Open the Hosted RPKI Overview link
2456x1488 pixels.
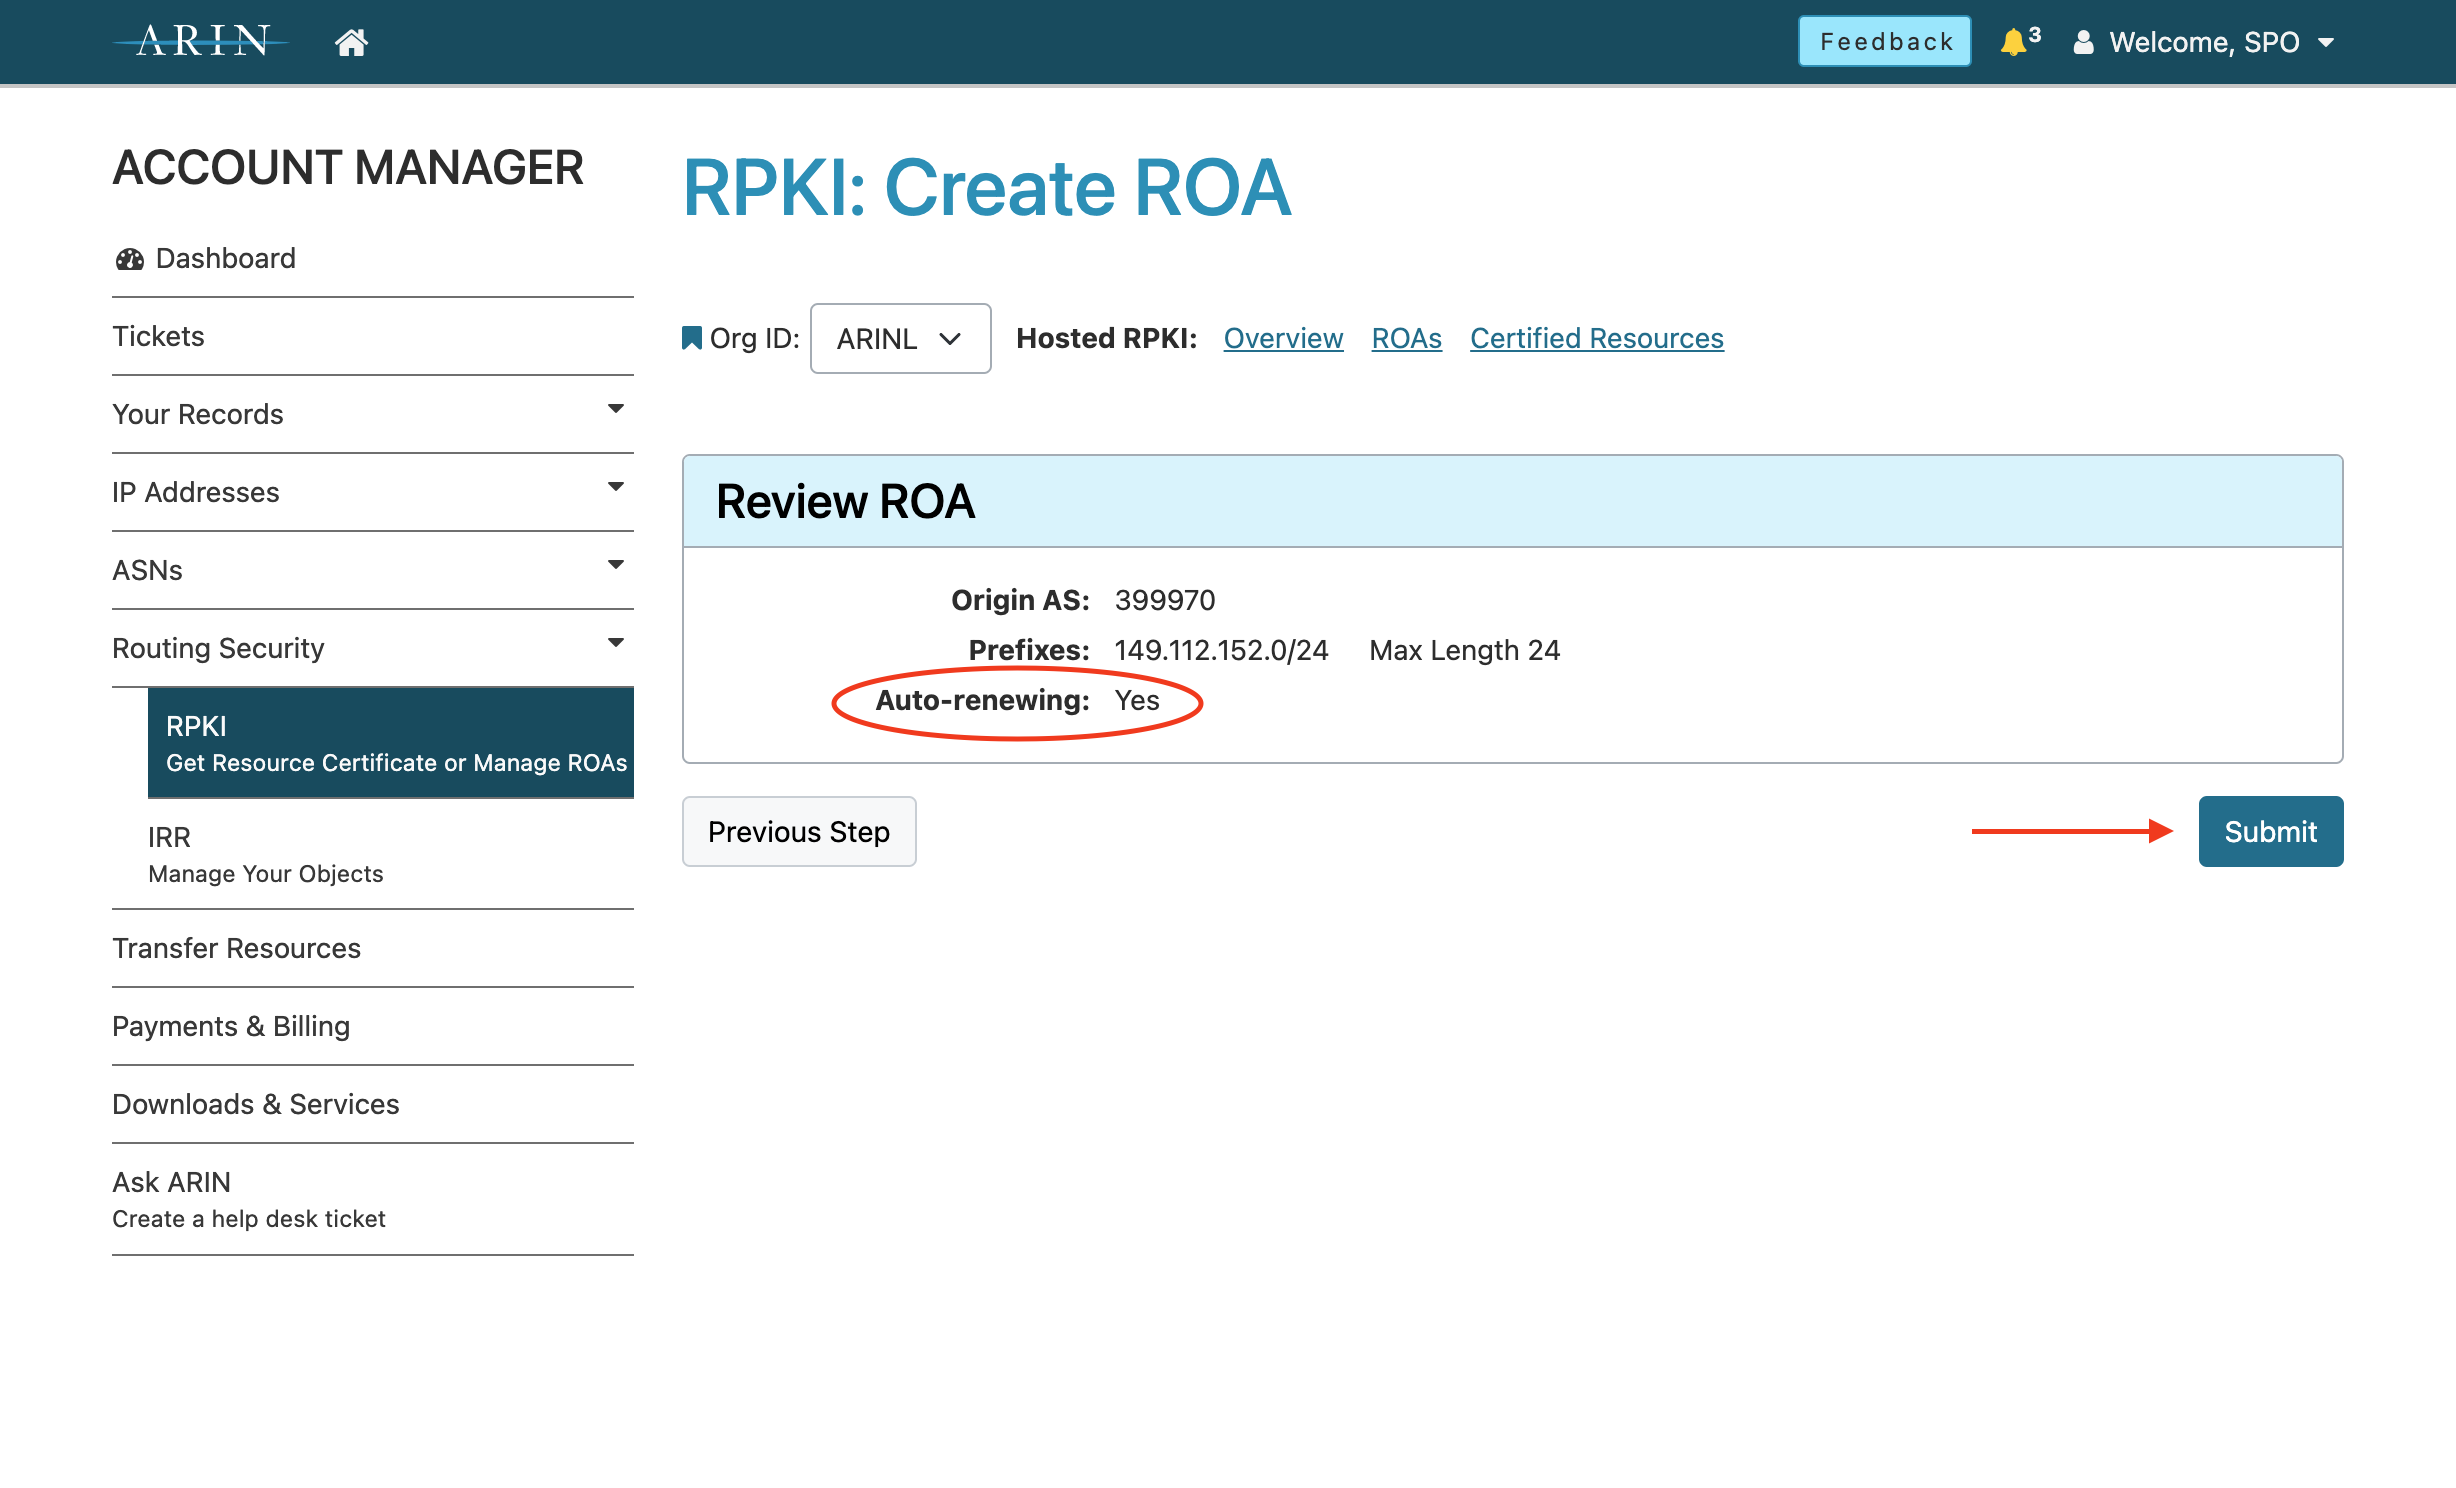pyautogui.click(x=1283, y=338)
